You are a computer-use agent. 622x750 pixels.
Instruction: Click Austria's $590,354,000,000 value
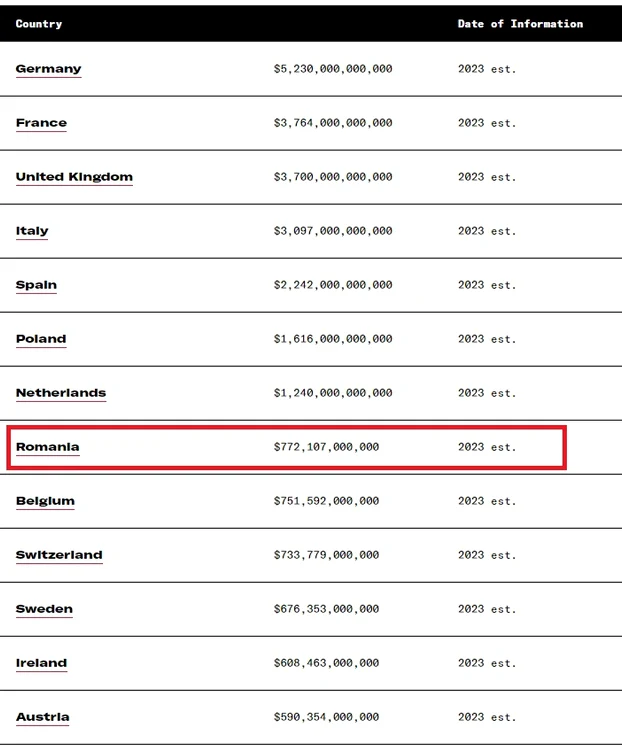click(x=326, y=717)
